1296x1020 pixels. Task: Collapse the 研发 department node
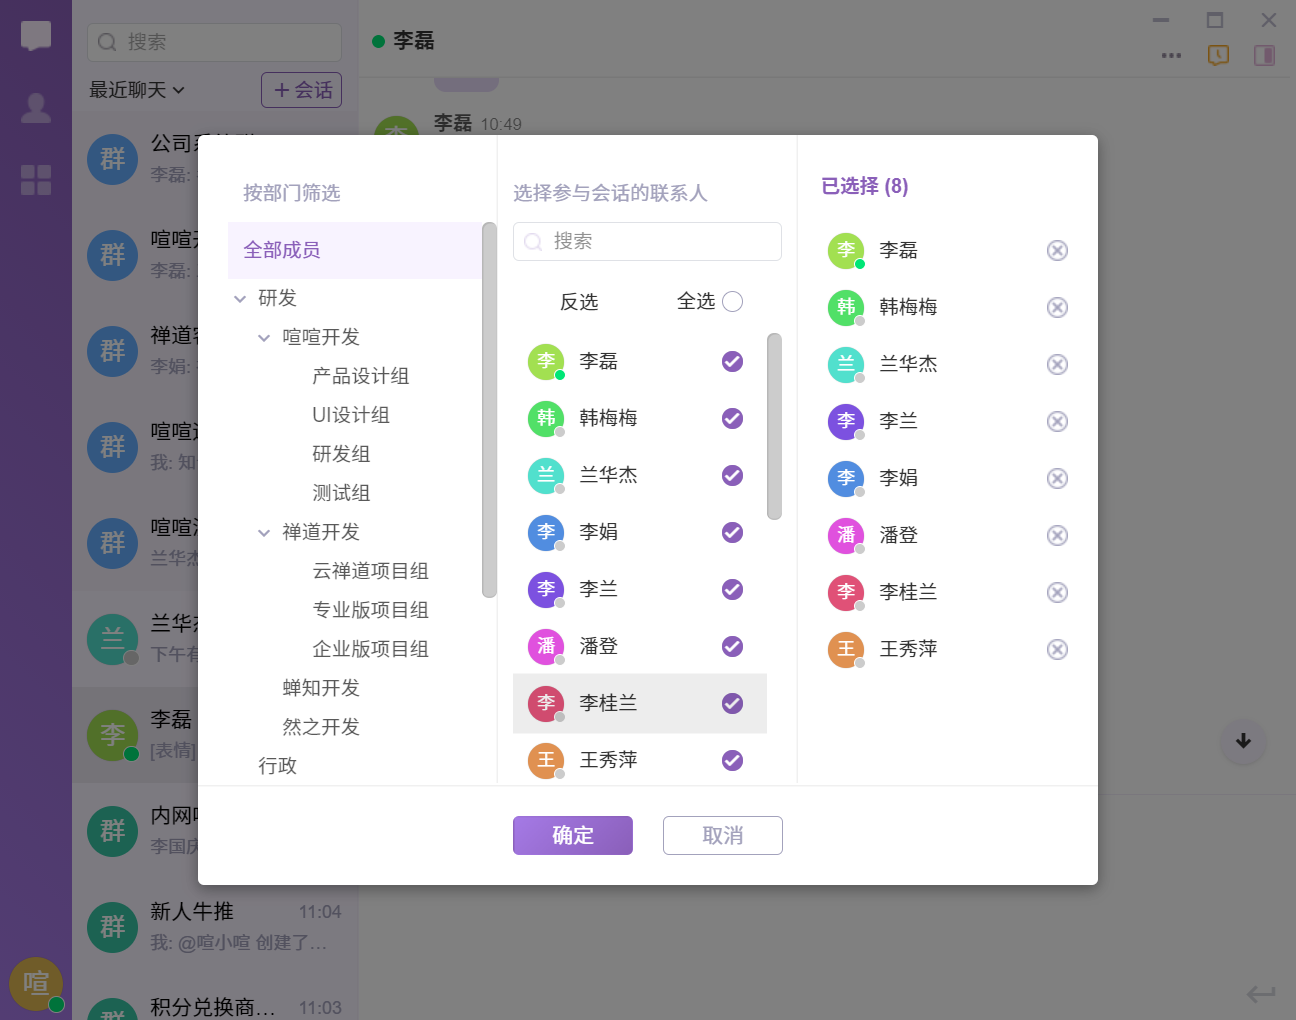(x=240, y=298)
